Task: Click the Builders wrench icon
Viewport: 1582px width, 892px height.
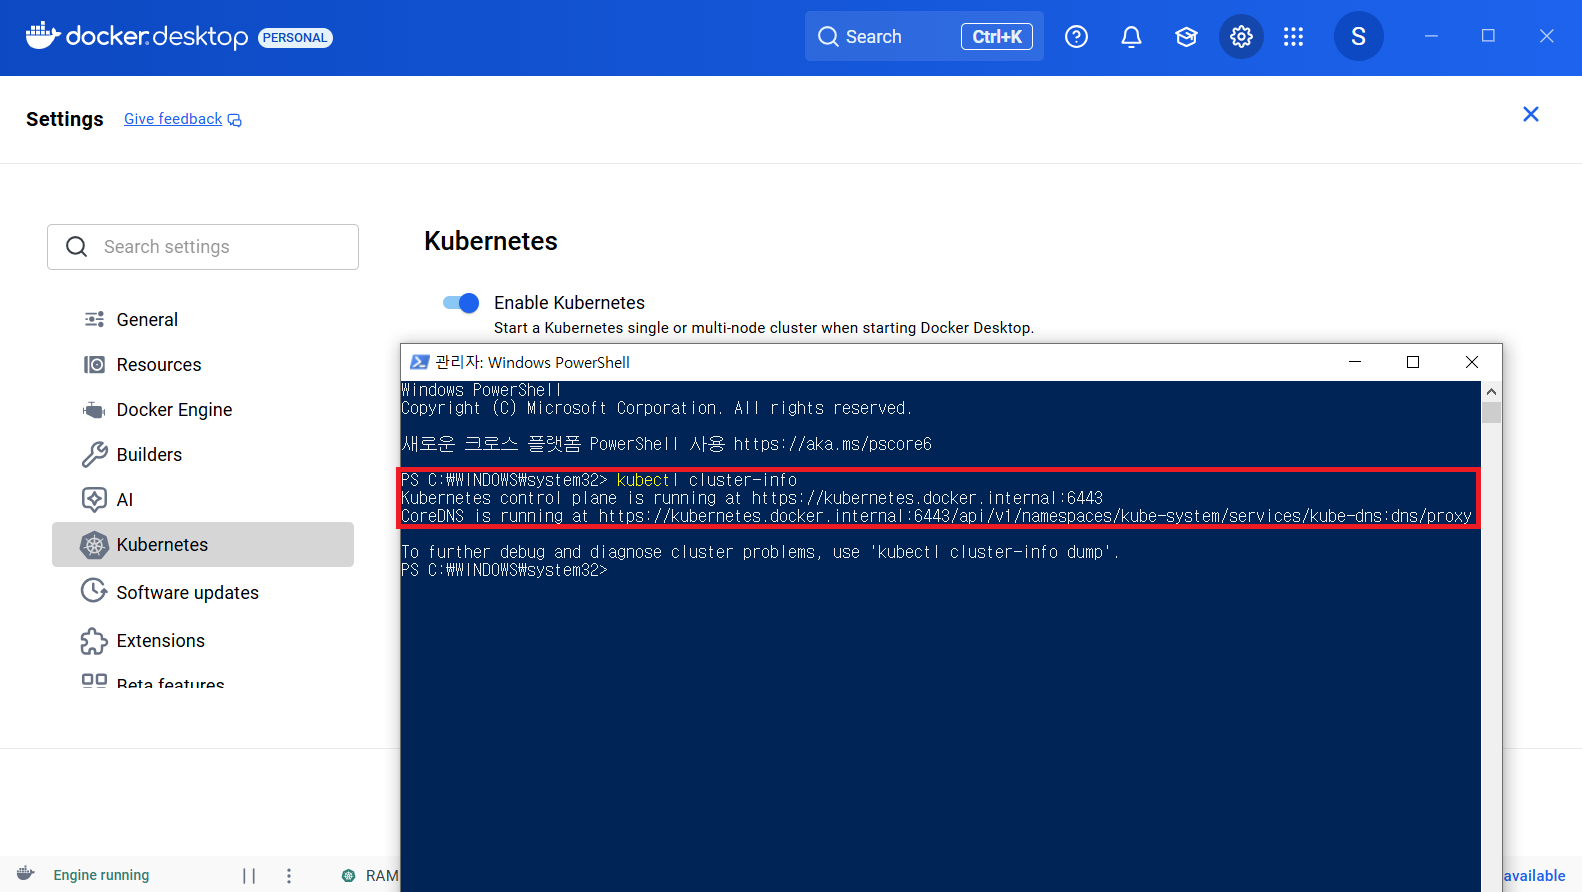Action: [x=94, y=455]
